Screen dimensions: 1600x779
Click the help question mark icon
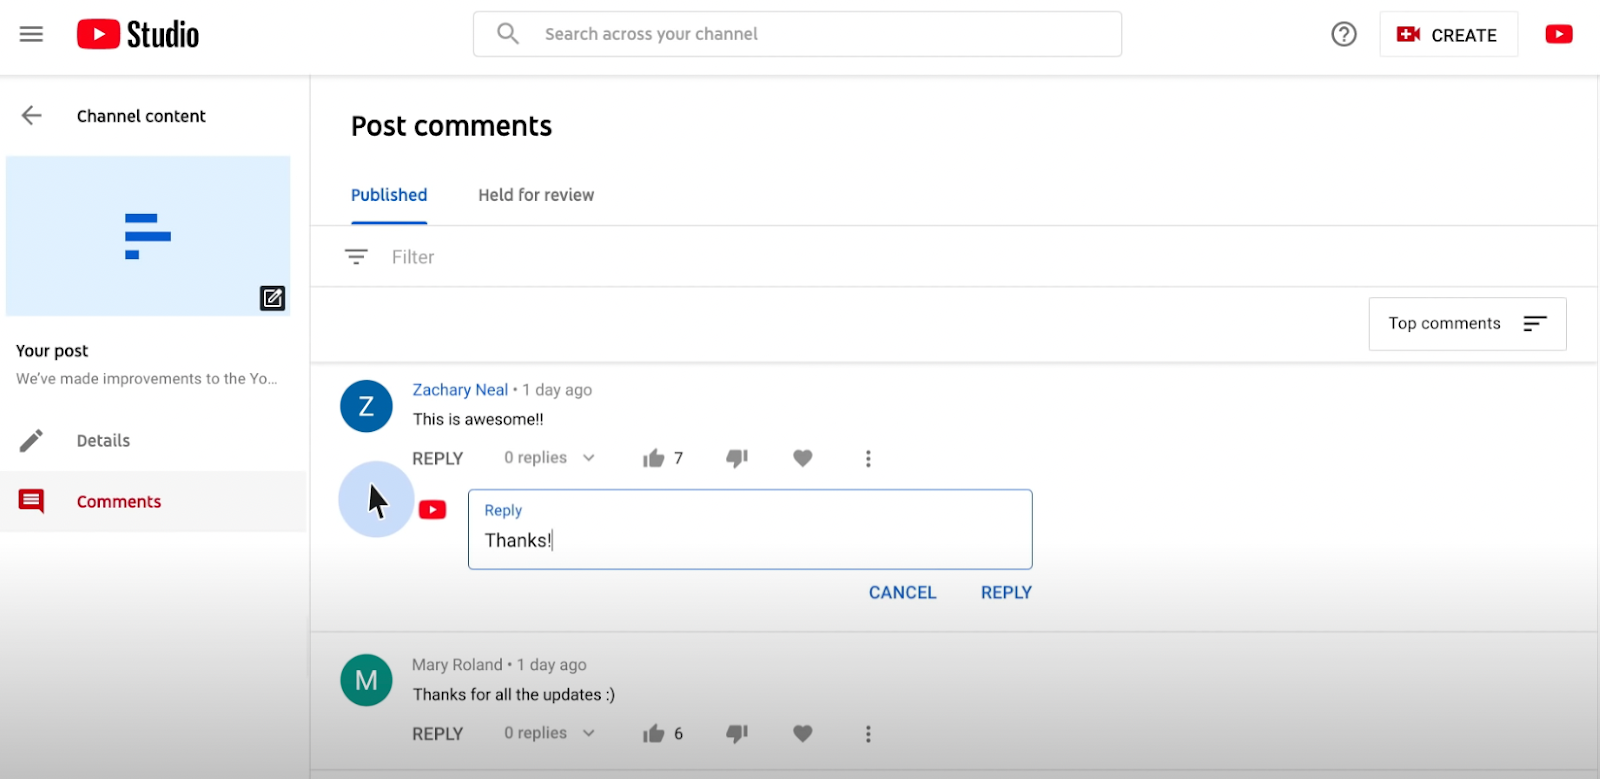(x=1343, y=35)
